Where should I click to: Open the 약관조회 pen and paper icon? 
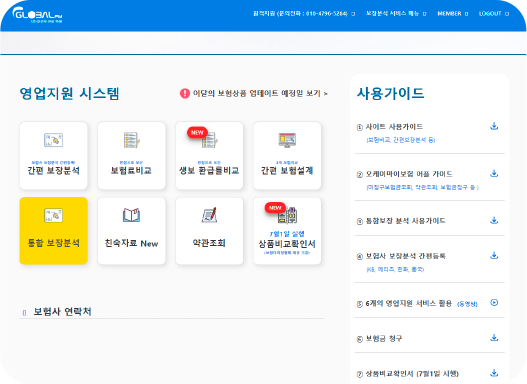[209, 215]
